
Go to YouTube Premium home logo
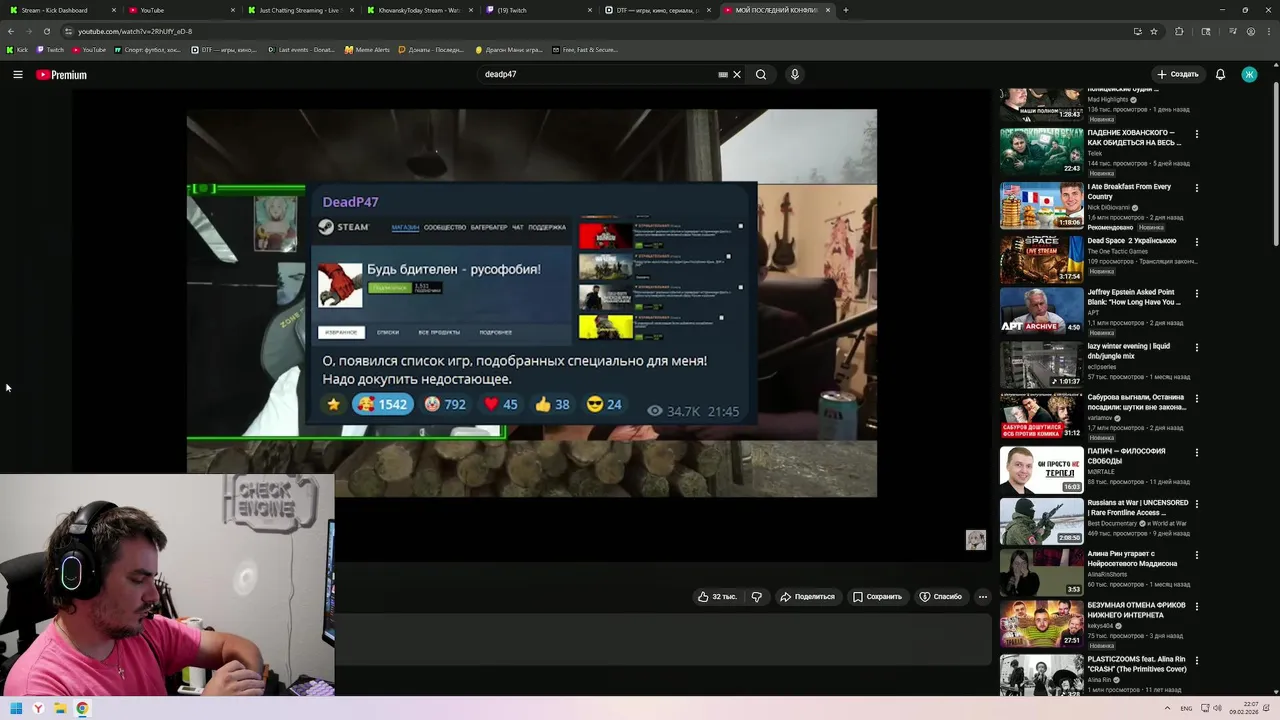click(x=61, y=75)
